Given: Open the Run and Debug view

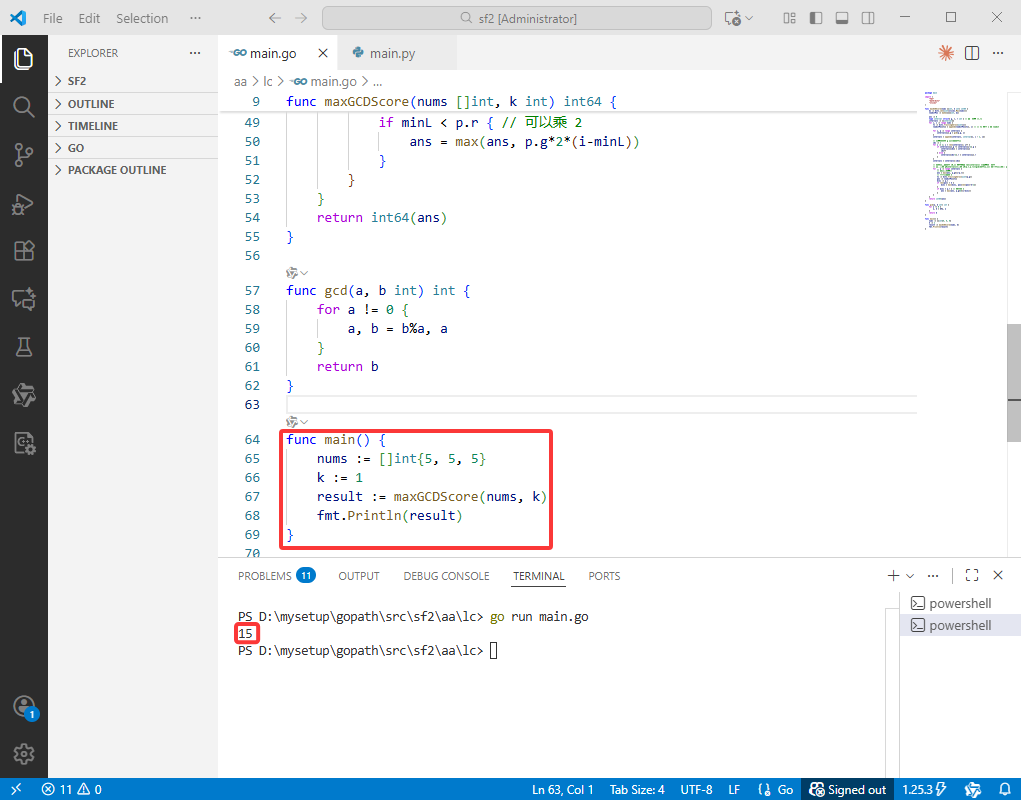Looking at the screenshot, I should pos(23,203).
